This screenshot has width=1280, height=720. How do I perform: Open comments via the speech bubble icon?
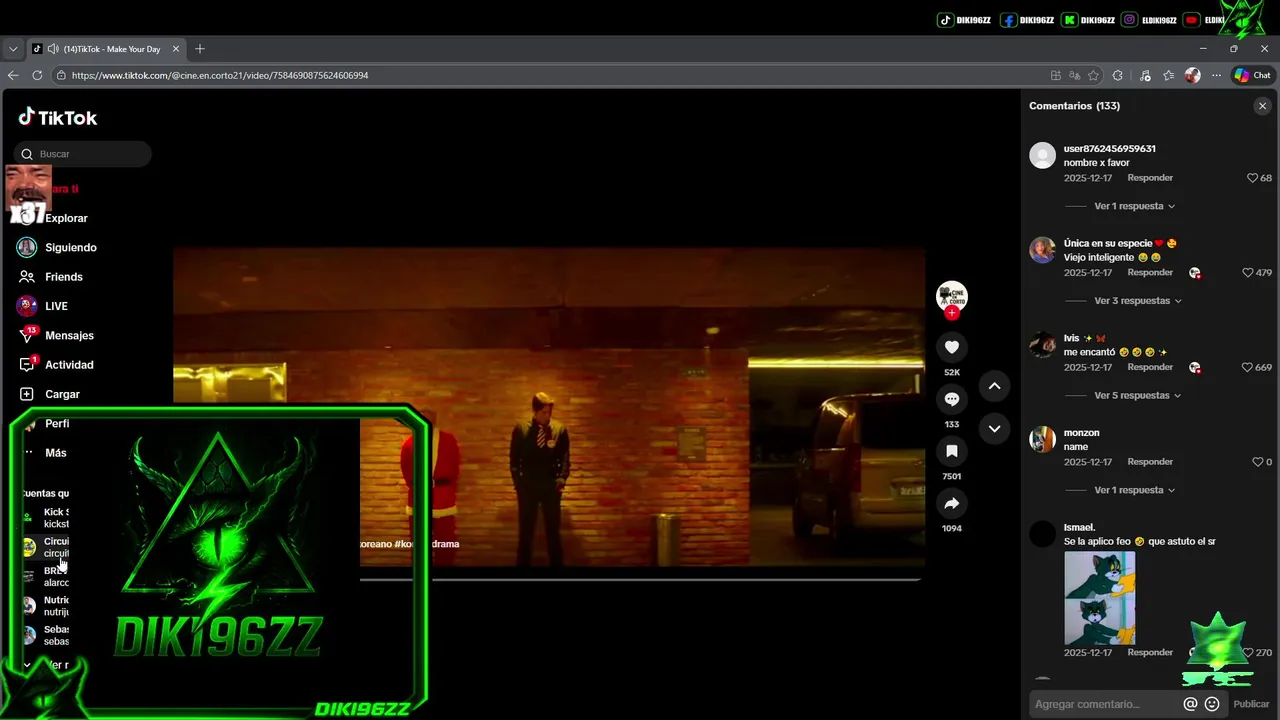[x=951, y=399]
